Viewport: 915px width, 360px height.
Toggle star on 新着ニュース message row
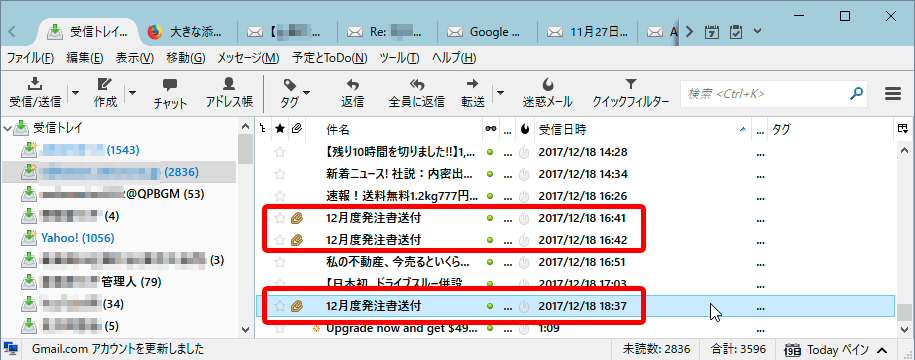coord(280,174)
